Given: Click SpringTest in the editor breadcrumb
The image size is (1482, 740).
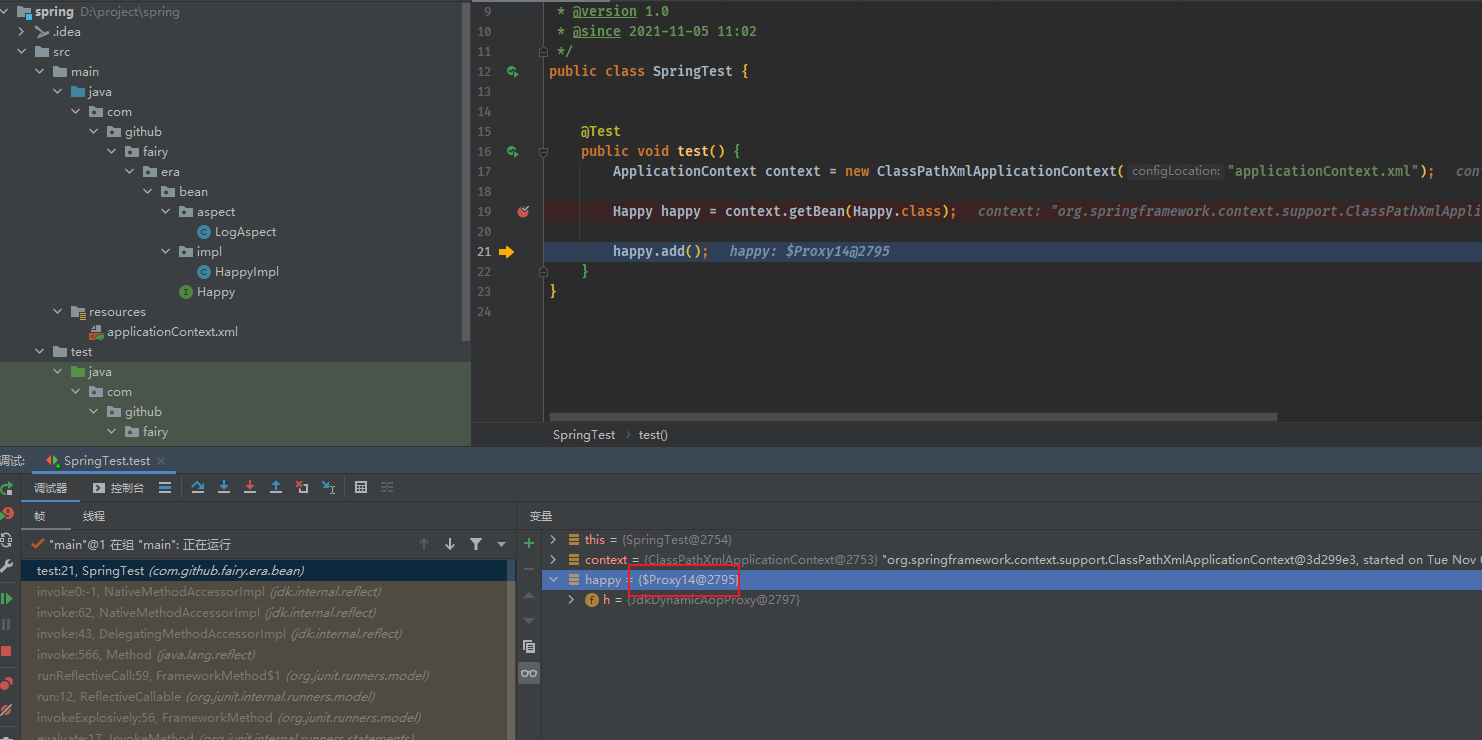Looking at the screenshot, I should tap(584, 435).
